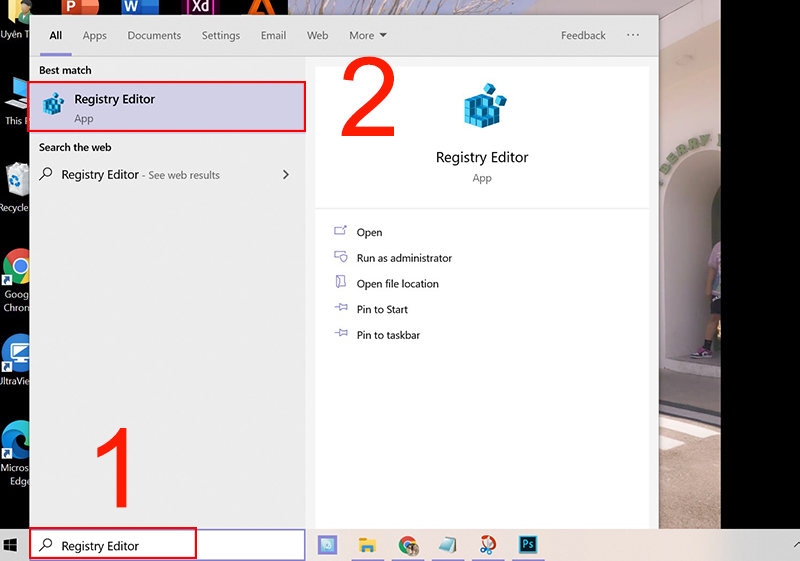Click the web search magnifier icon
The height and width of the screenshot is (561, 800).
coord(46,174)
